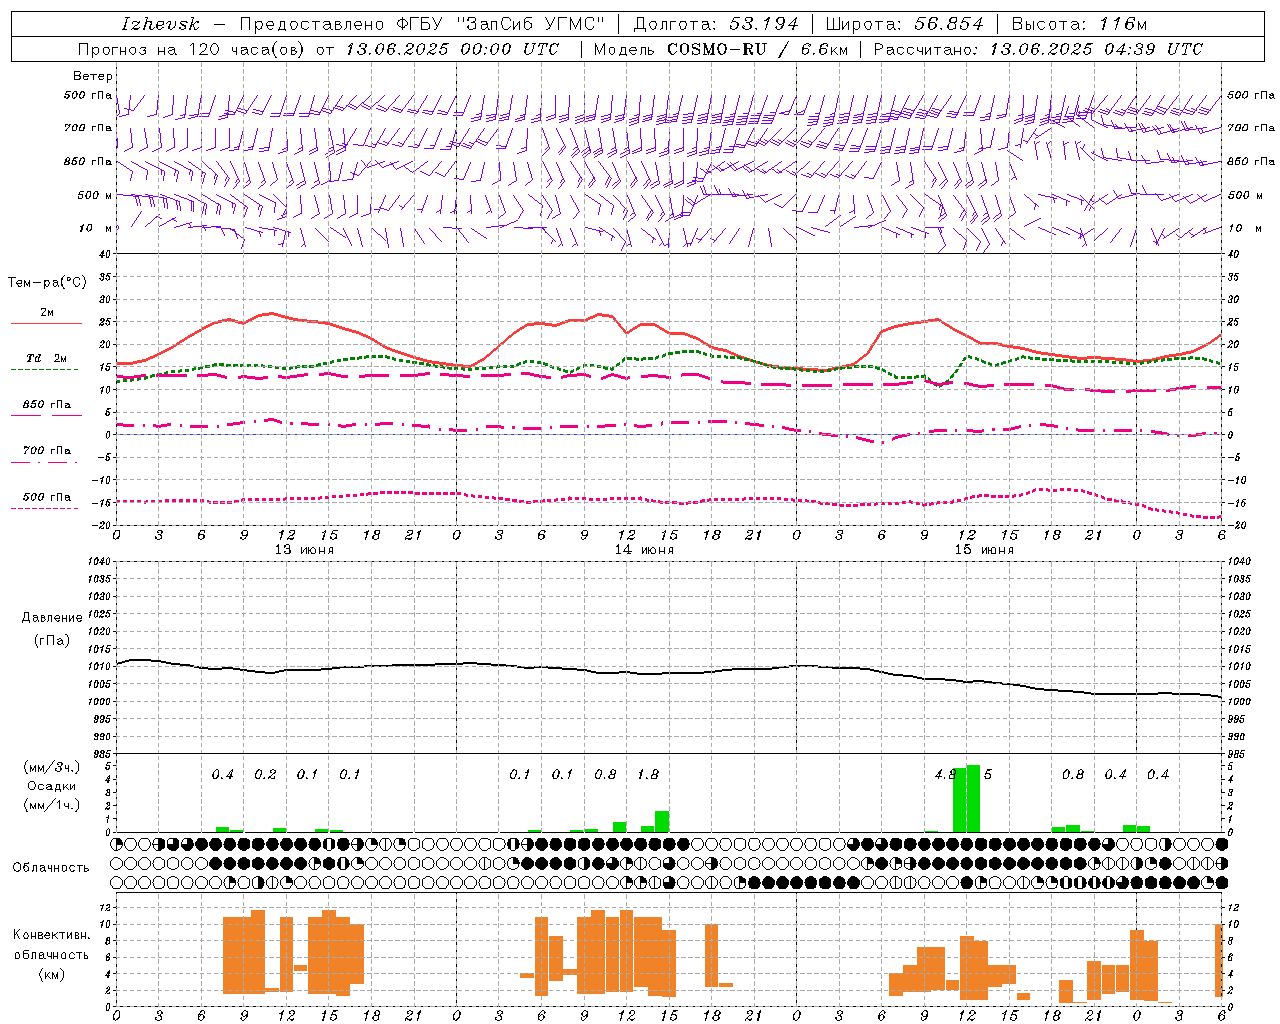Image resolution: width=1280 pixels, height=1024 pixels.
Task: Click the 10 м wind level label on left
Action: tap(96, 229)
